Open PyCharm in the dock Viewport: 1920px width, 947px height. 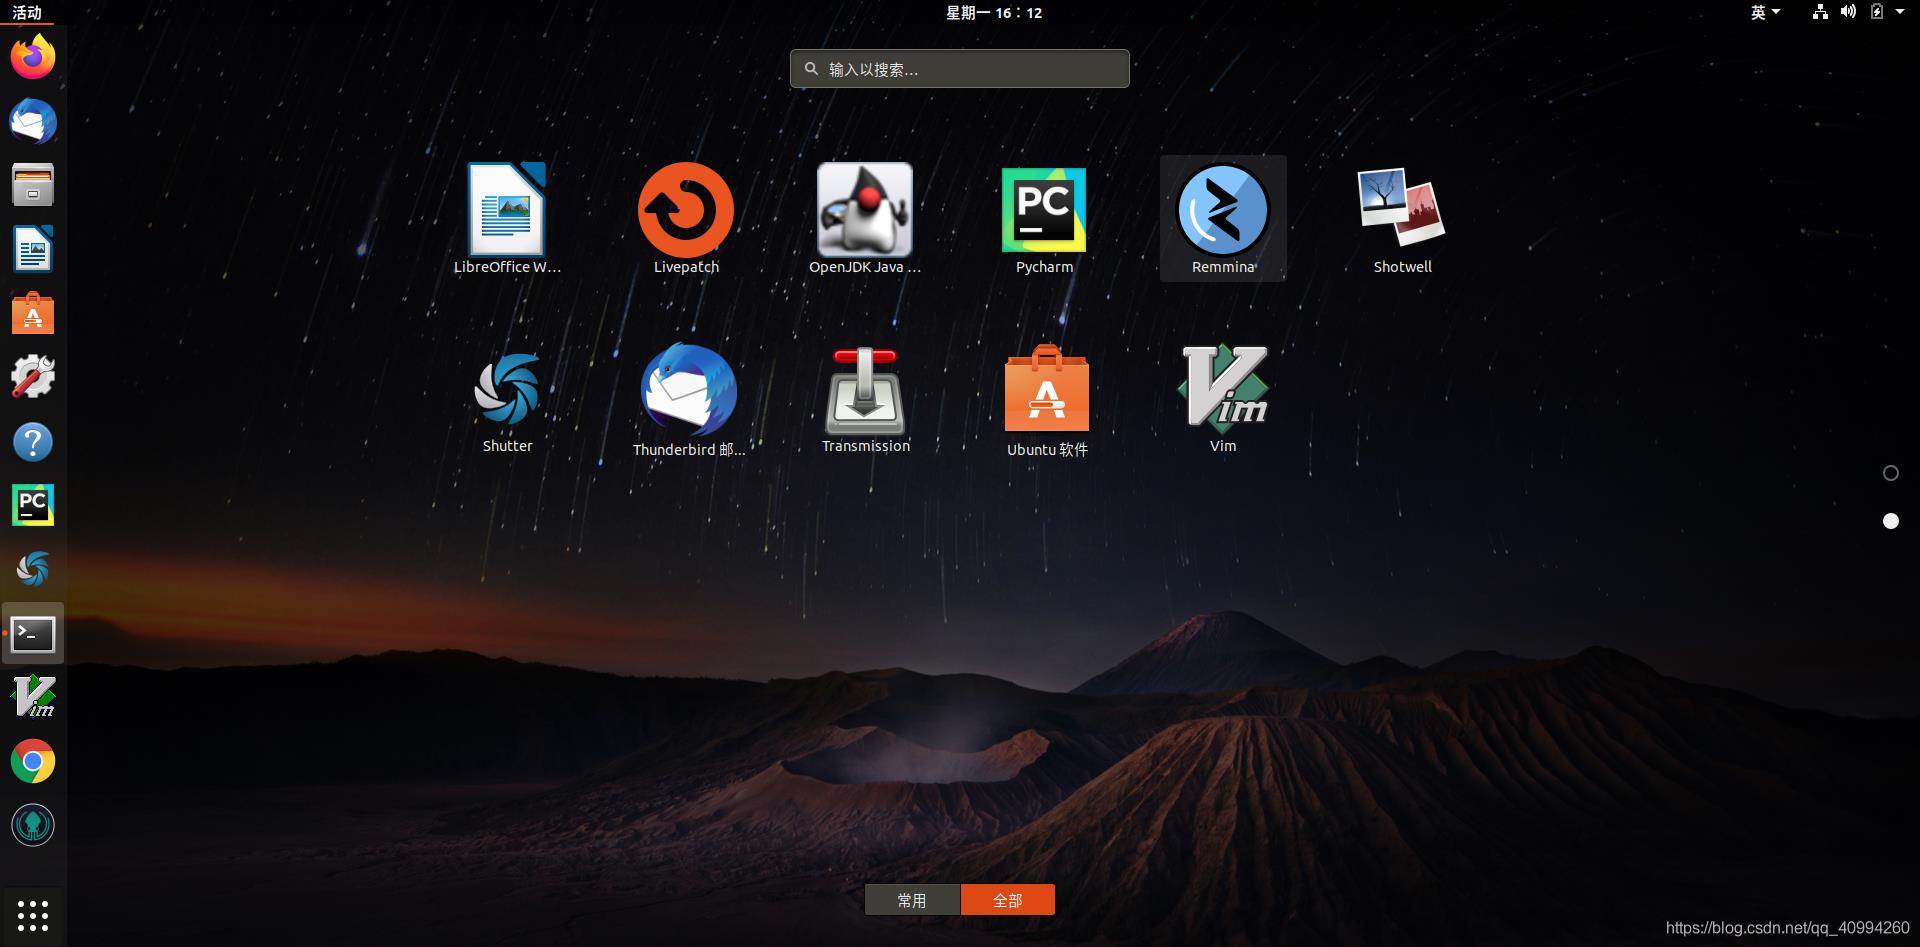pyautogui.click(x=33, y=505)
